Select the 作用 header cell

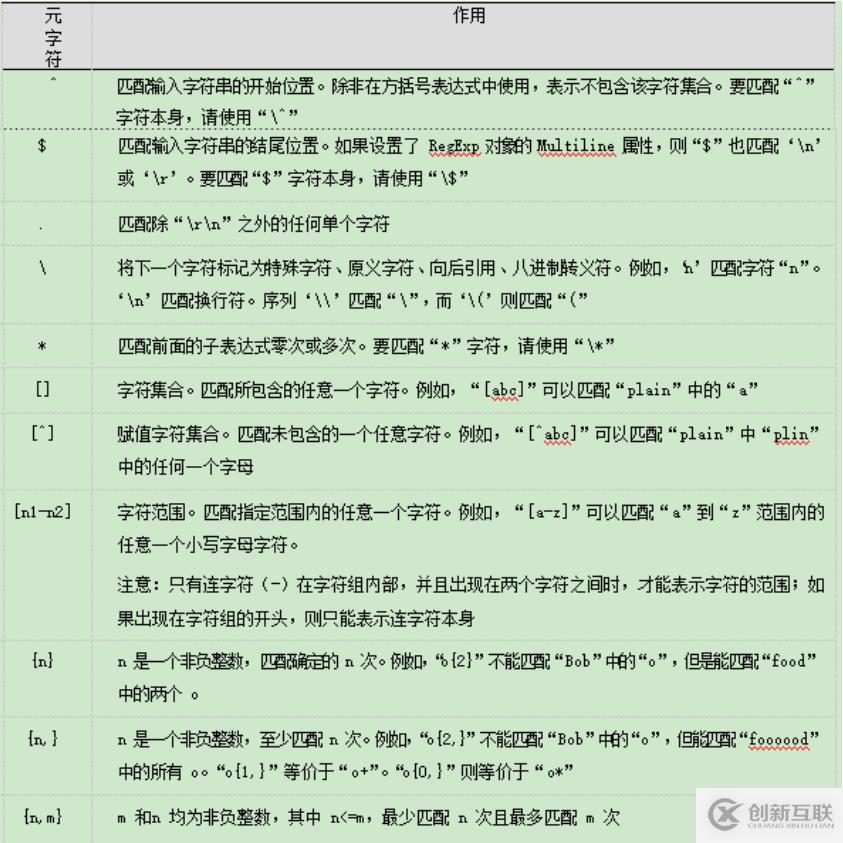tap(470, 16)
